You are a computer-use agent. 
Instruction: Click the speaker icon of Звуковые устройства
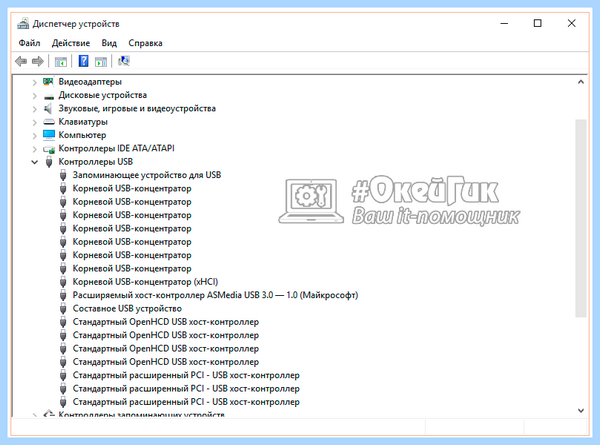click(x=48, y=109)
